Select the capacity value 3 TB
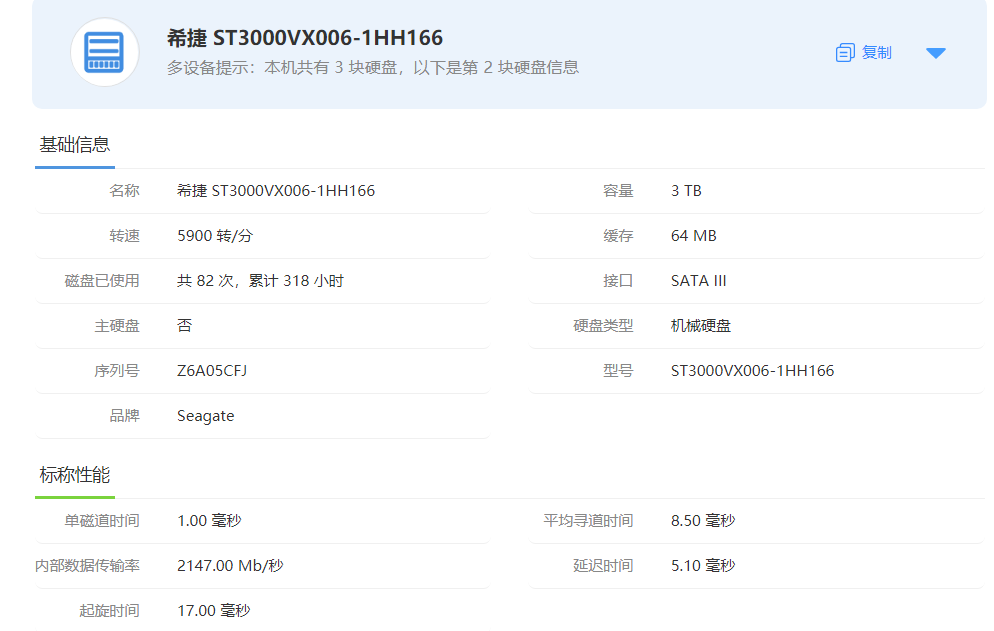Screen dimensions: 994x631 [686, 191]
